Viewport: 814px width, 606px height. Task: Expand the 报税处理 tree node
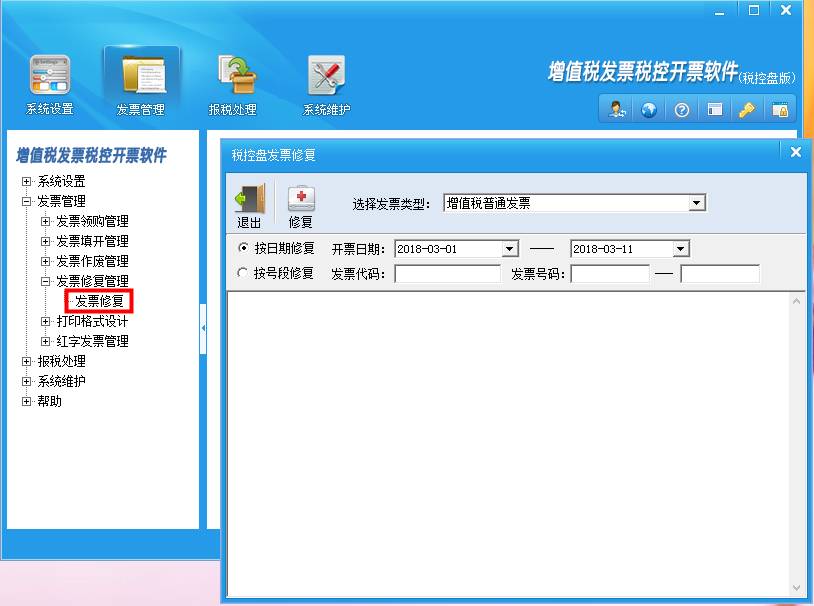26,361
